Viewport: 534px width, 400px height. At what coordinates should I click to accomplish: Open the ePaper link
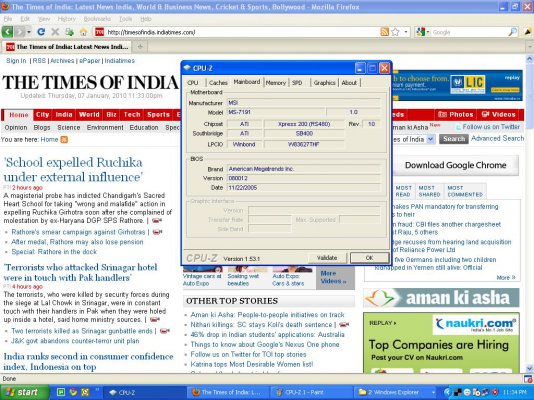click(x=90, y=61)
